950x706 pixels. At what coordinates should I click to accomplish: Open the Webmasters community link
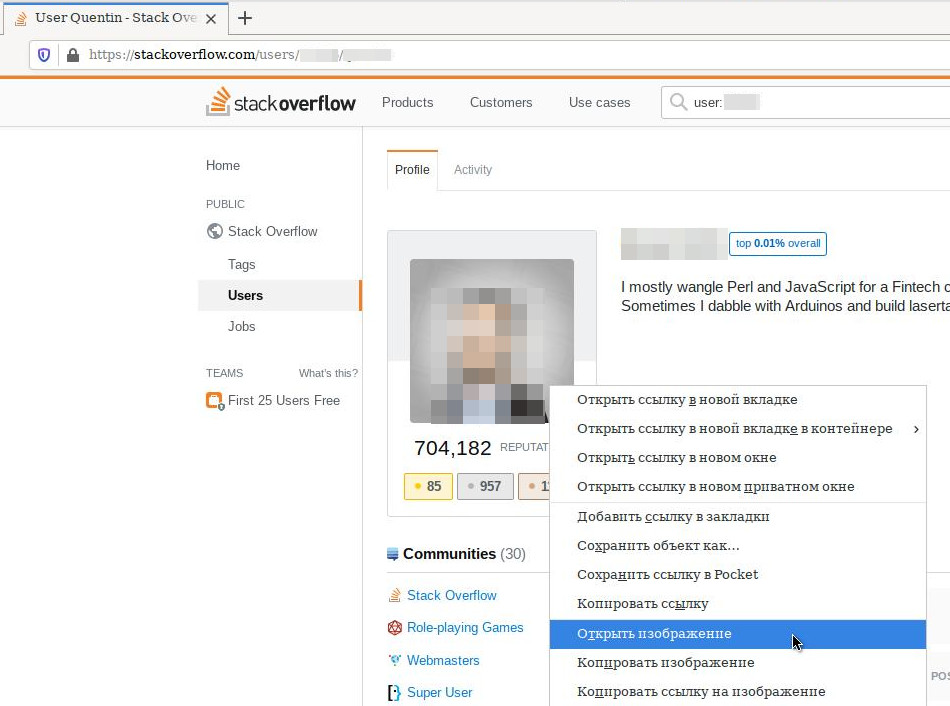(x=443, y=661)
